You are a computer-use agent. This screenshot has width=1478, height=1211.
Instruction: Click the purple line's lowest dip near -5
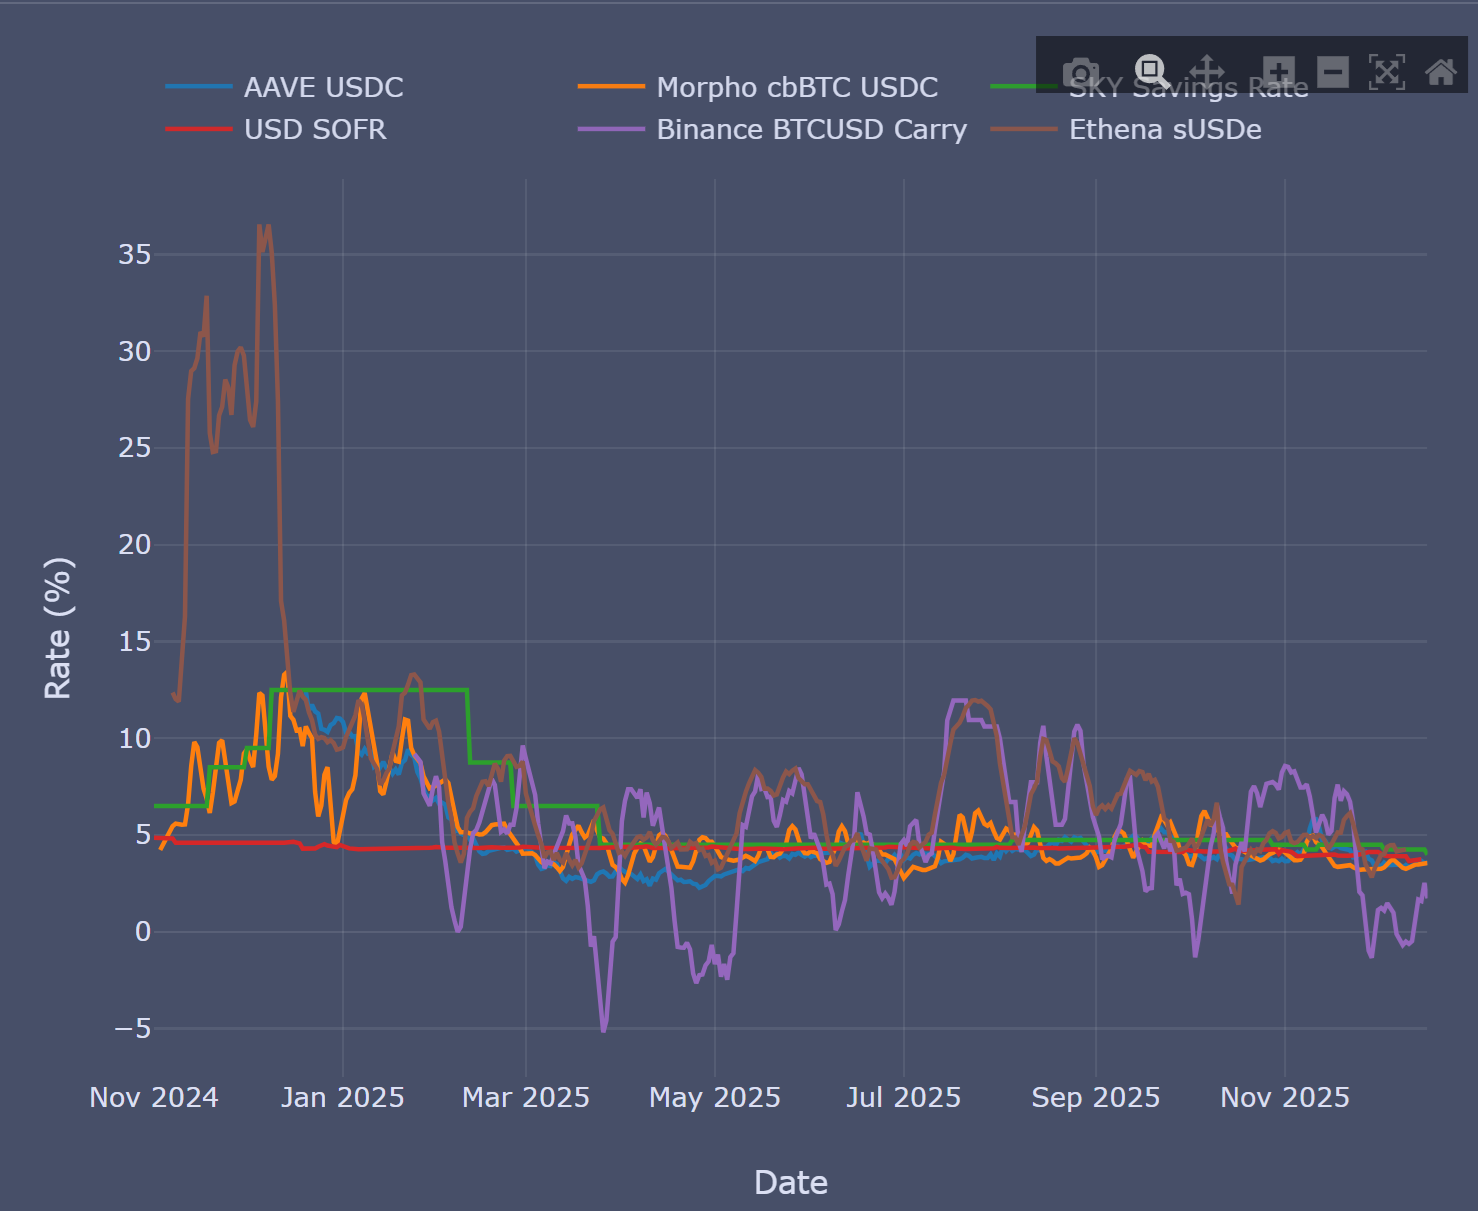pyautogui.click(x=603, y=1030)
